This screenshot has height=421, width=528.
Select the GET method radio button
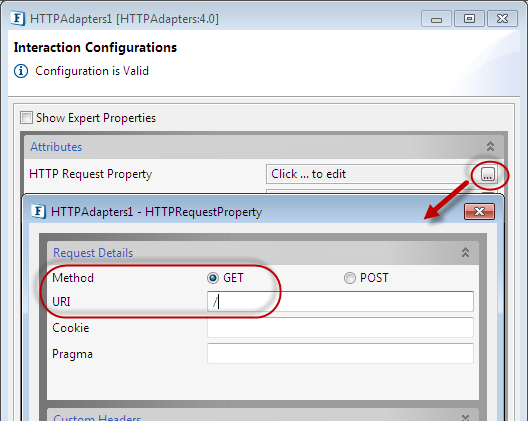213,278
